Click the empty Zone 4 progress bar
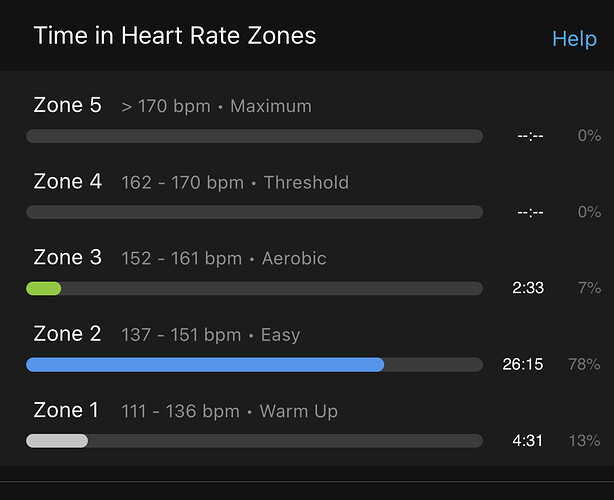Image resolution: width=614 pixels, height=500 pixels. pyautogui.click(x=255, y=212)
